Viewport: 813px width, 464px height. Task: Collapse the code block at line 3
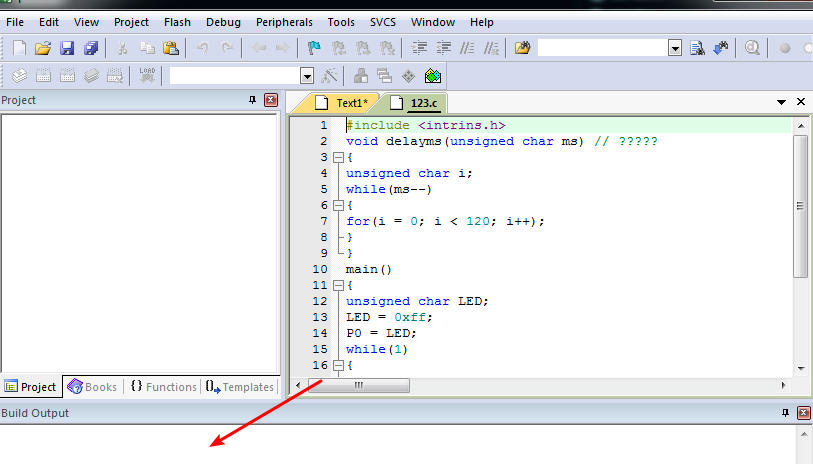coord(338,157)
